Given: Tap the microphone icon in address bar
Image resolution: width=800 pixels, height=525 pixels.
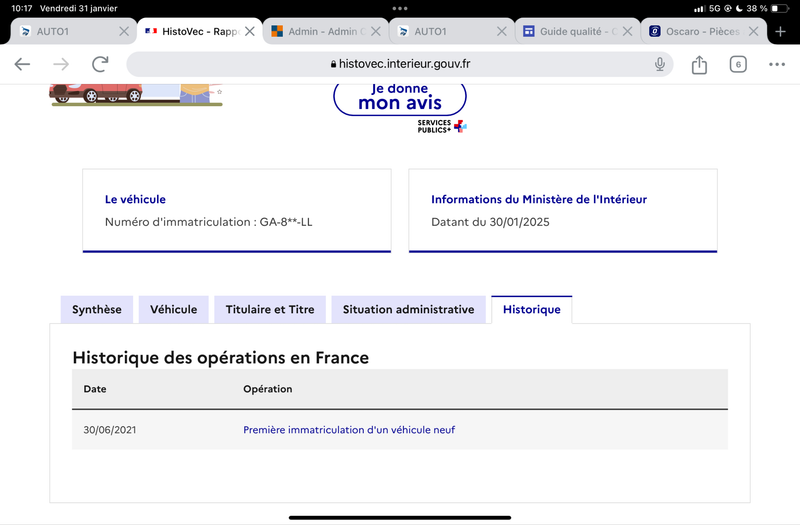Looking at the screenshot, I should tap(660, 64).
